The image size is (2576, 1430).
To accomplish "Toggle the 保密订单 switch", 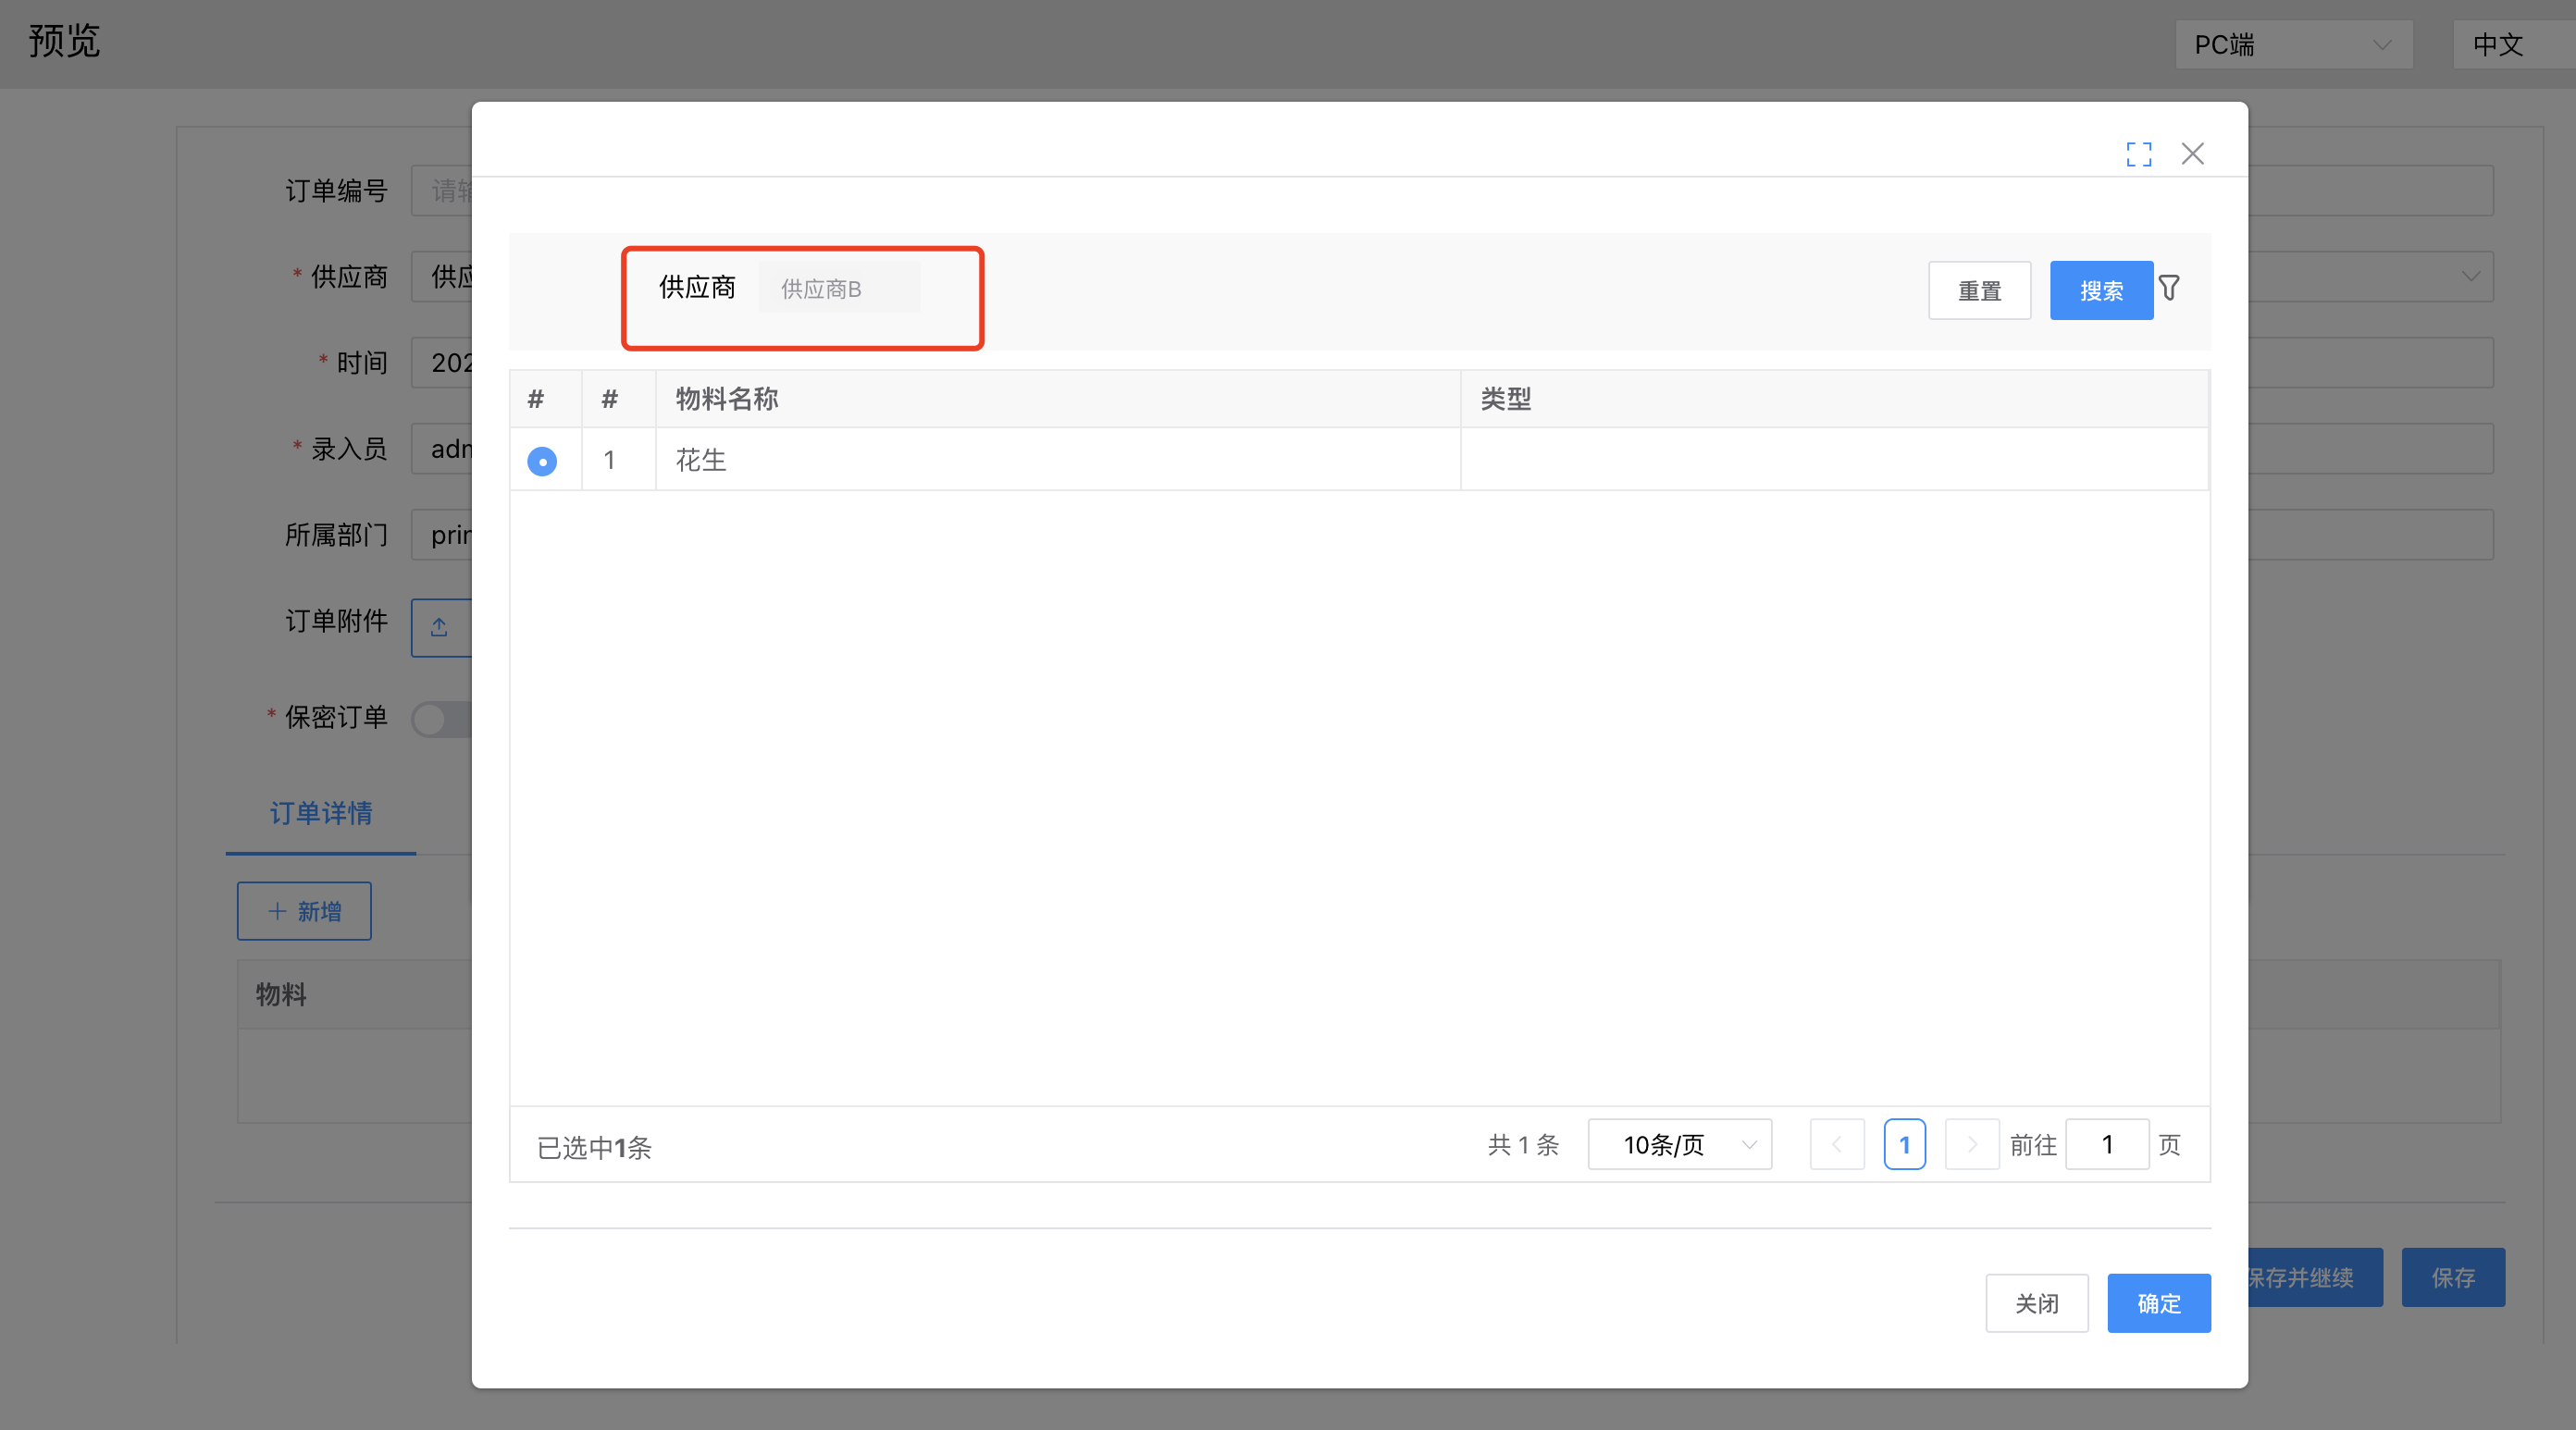I will 442,719.
